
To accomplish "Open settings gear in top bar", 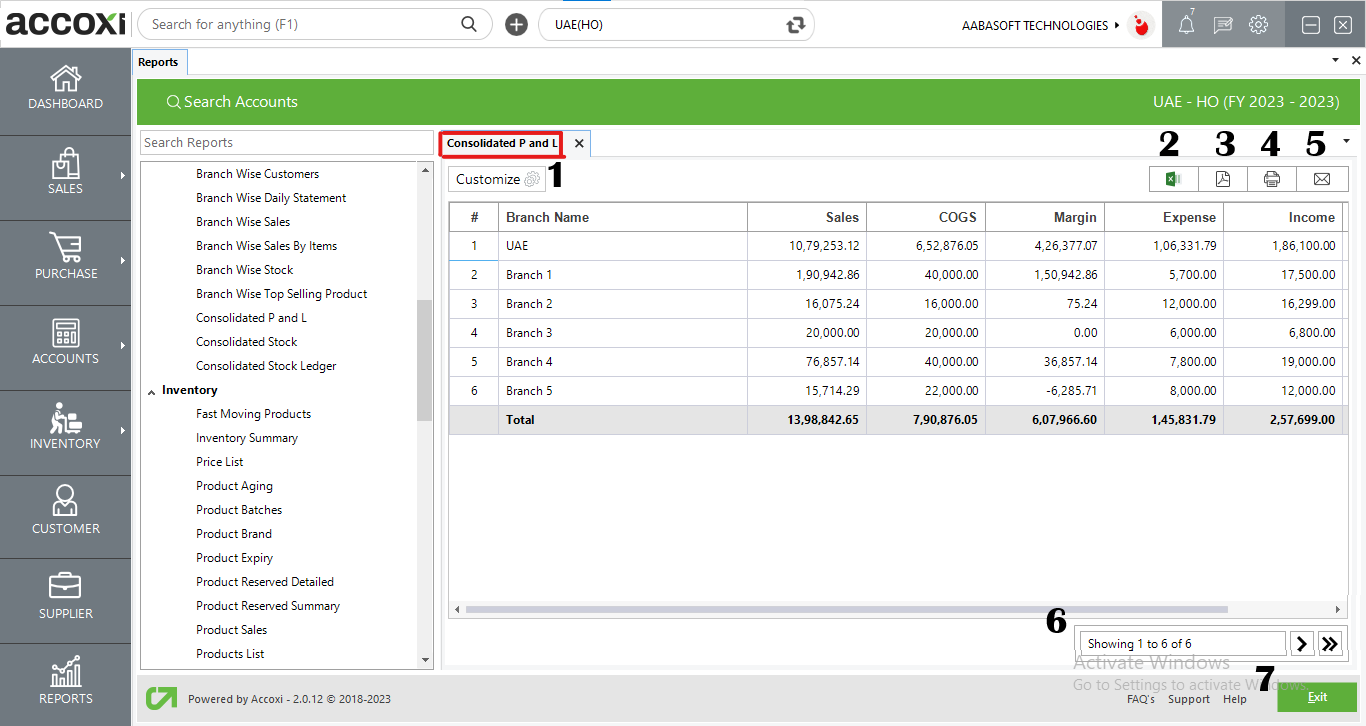I will (x=1258, y=25).
